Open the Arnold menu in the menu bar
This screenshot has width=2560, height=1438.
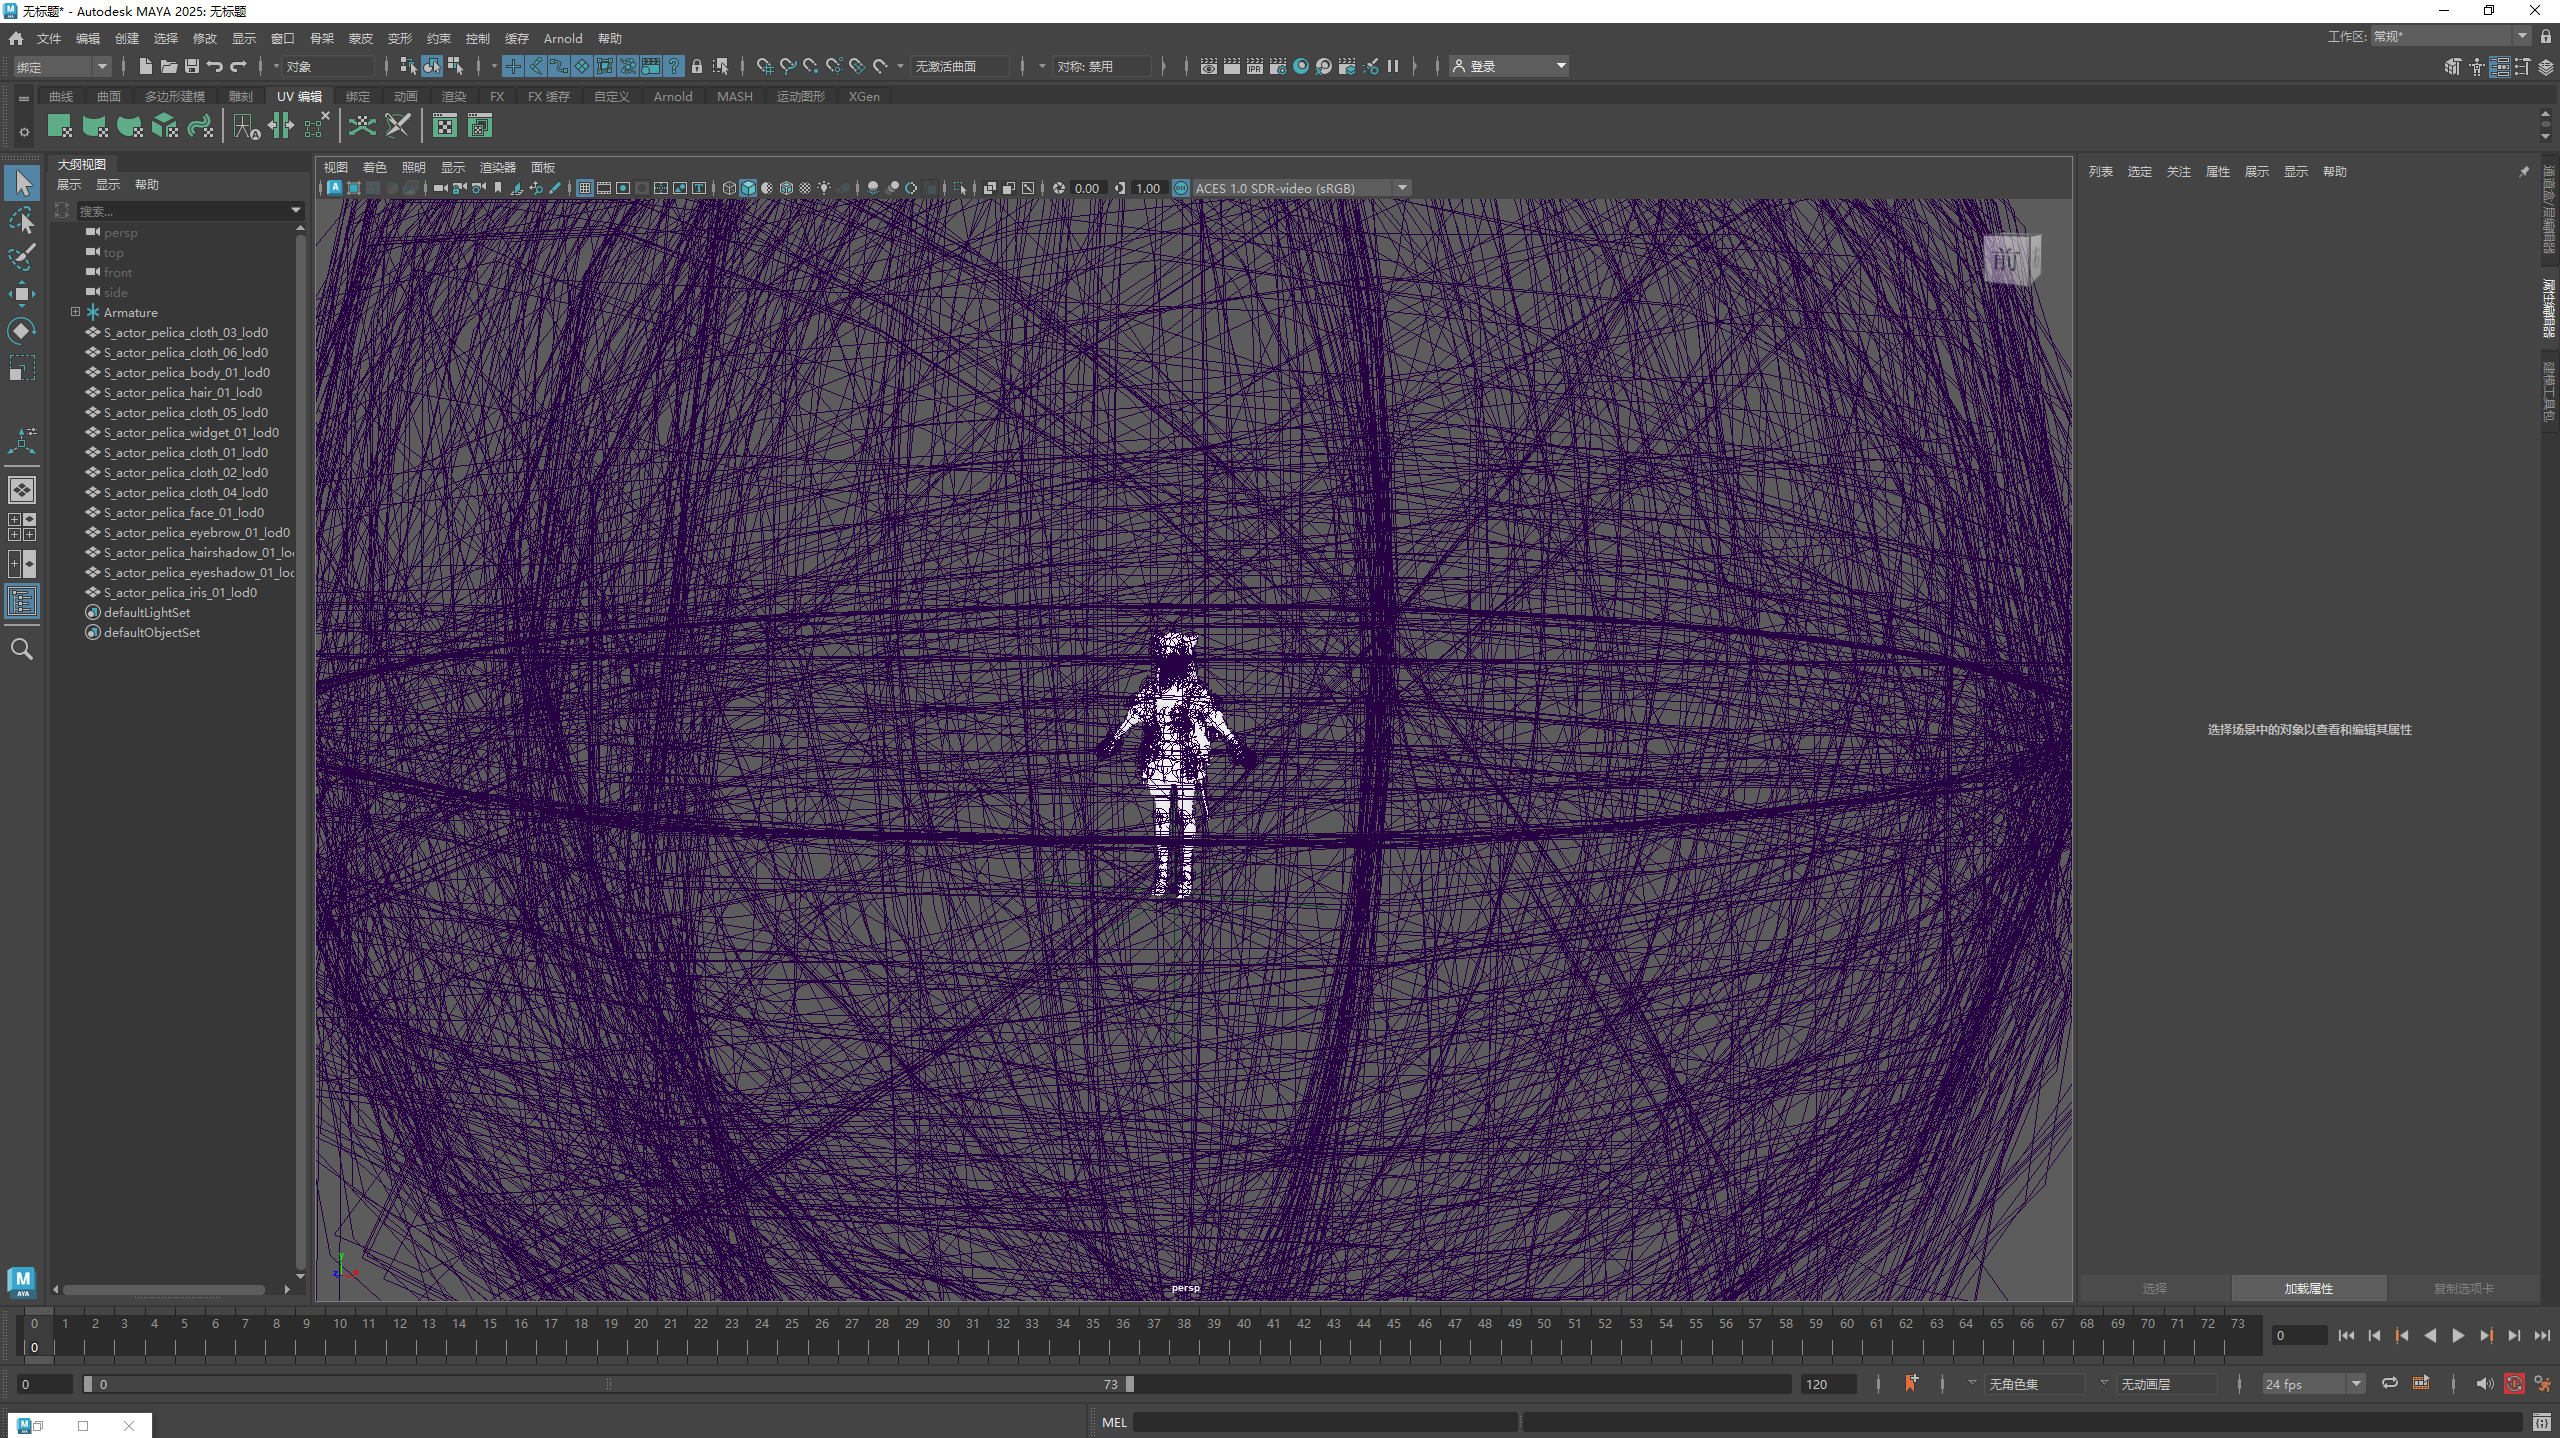(x=562, y=38)
